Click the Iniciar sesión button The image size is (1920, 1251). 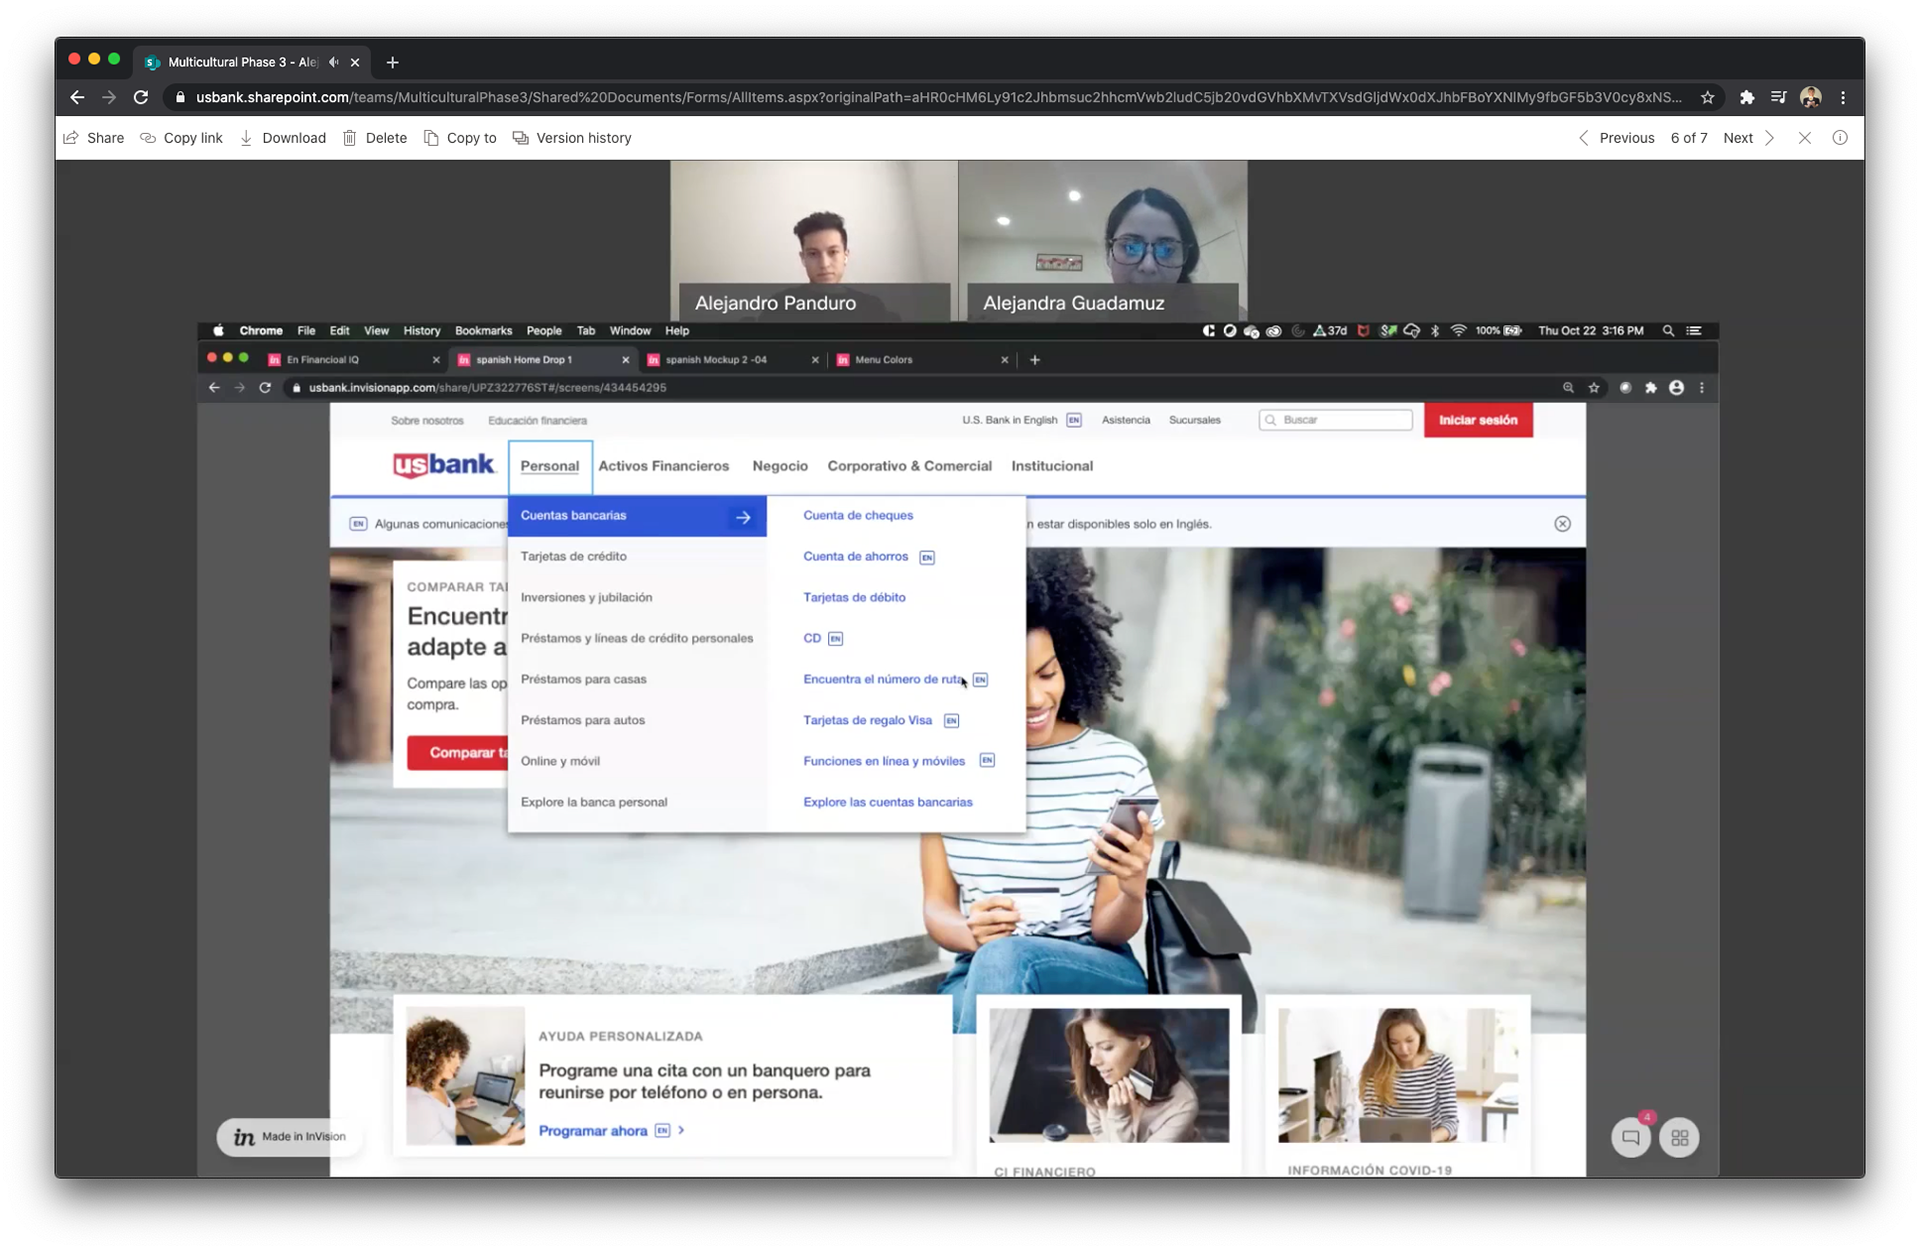coord(1478,420)
